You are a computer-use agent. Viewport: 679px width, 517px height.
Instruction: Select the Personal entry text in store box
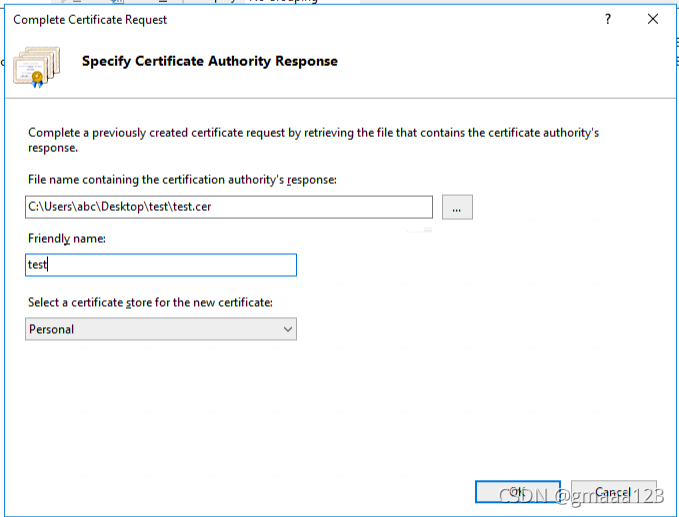[52, 330]
